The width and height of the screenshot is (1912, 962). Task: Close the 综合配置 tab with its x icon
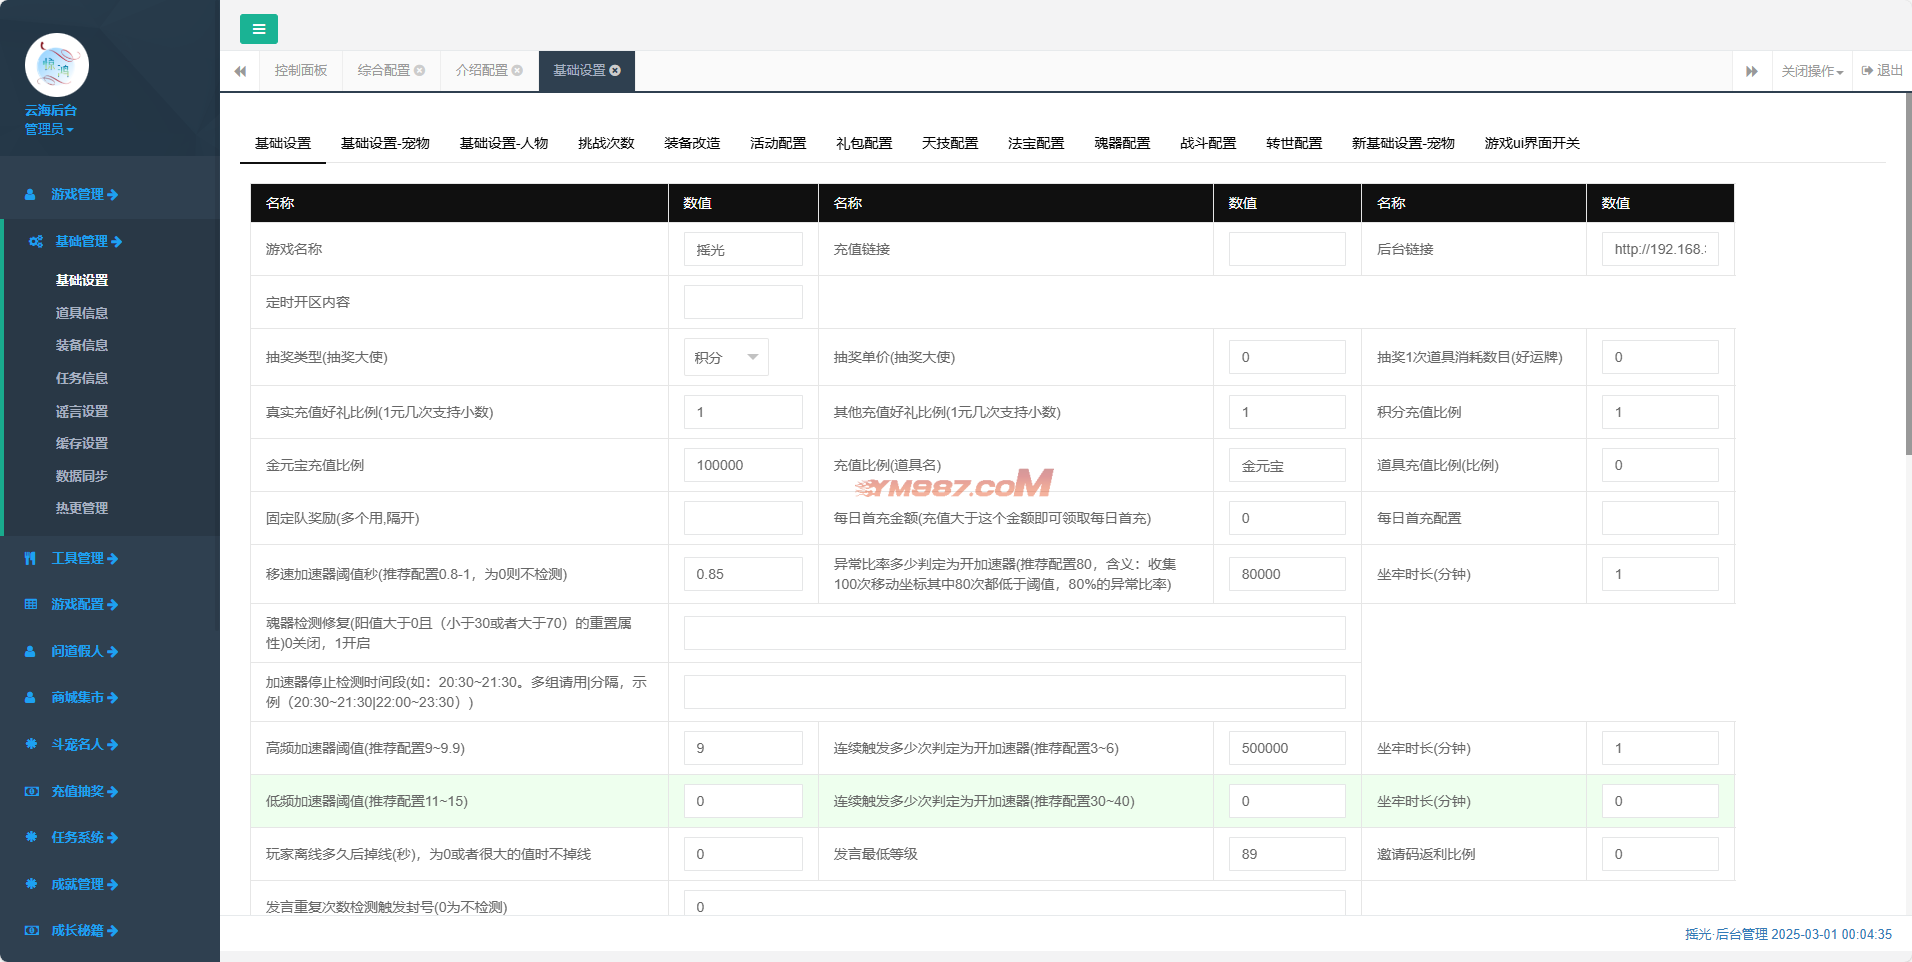coord(420,71)
